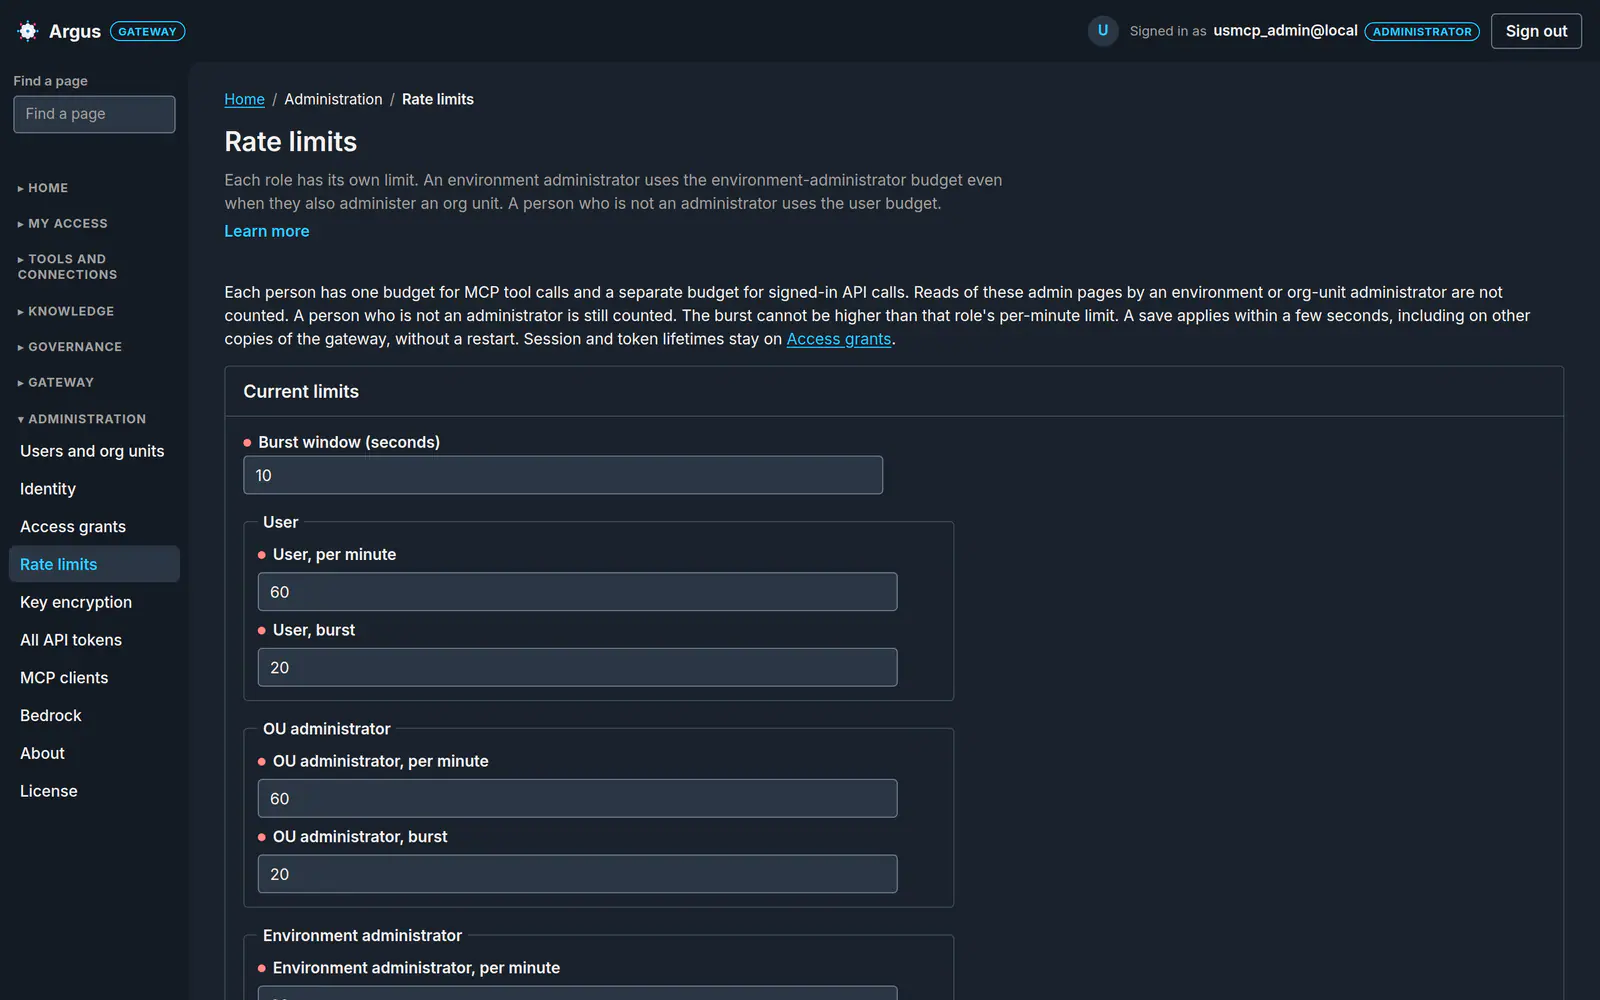Expand the Knowledge sidebar section
Viewport: 1600px width, 1000px height.
point(66,312)
